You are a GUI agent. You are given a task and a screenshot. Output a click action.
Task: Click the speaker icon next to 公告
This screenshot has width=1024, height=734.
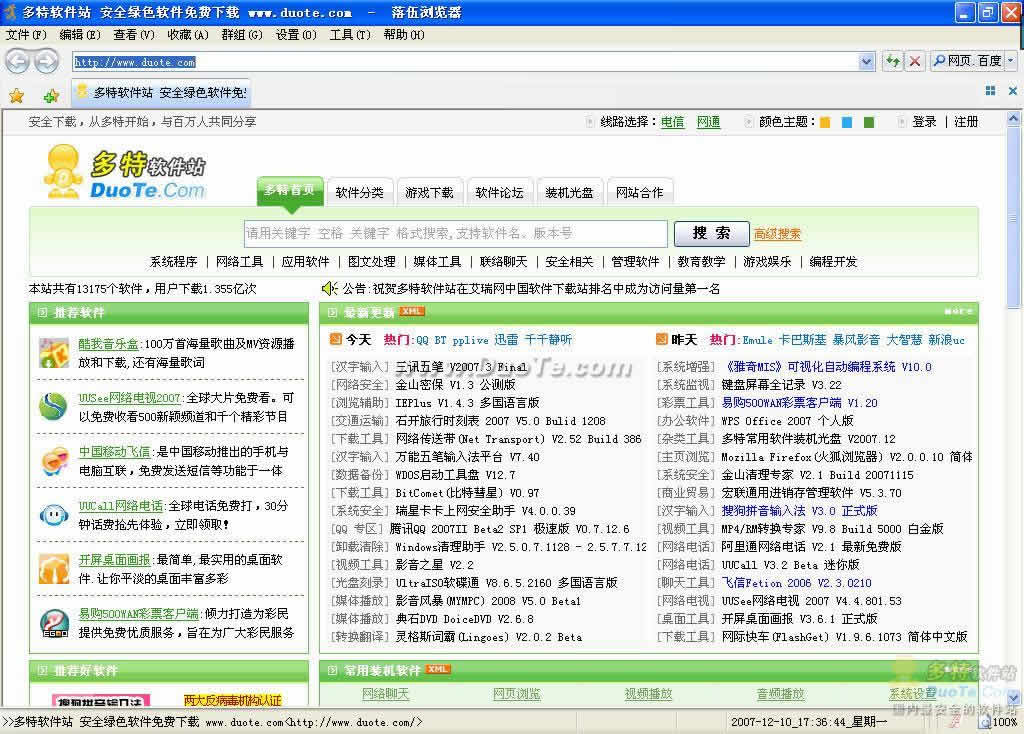coord(328,288)
